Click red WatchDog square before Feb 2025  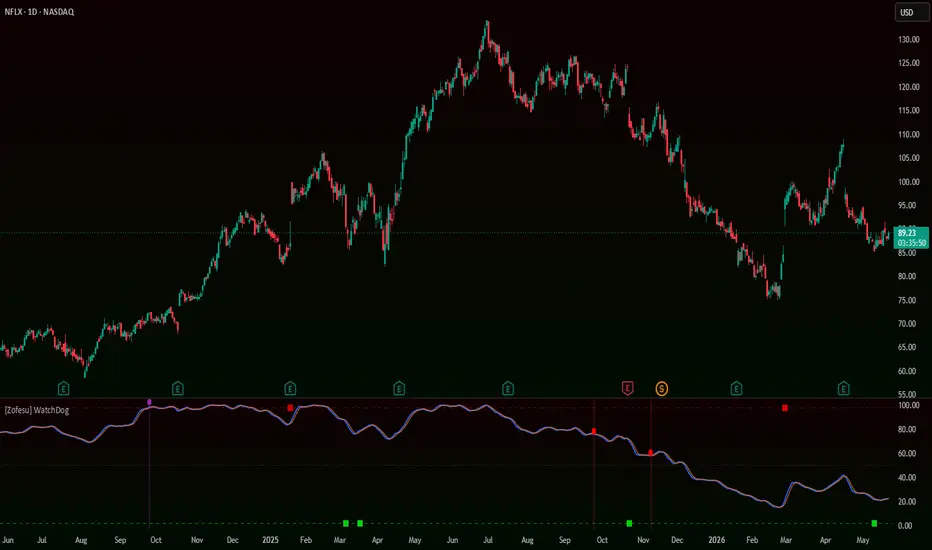pos(290,408)
